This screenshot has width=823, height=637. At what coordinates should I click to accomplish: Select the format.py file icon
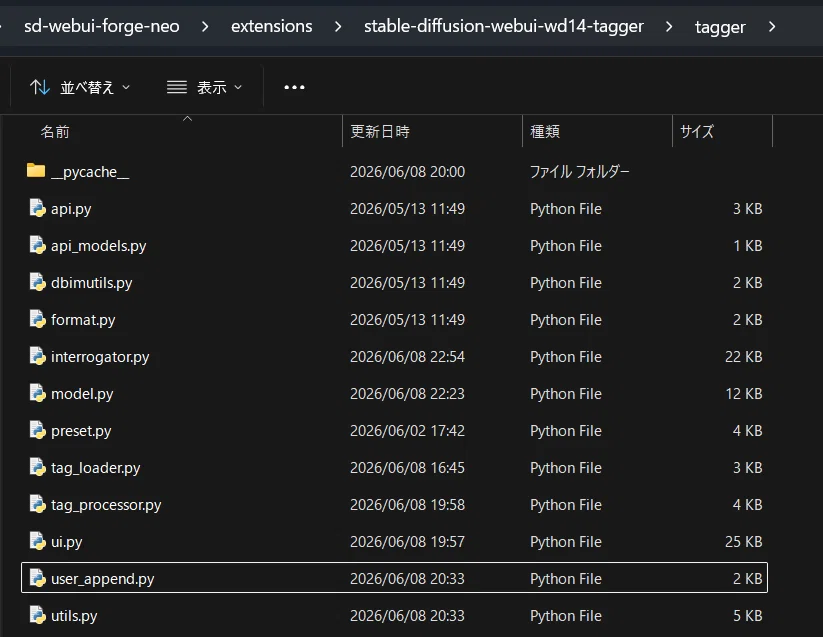pos(37,320)
